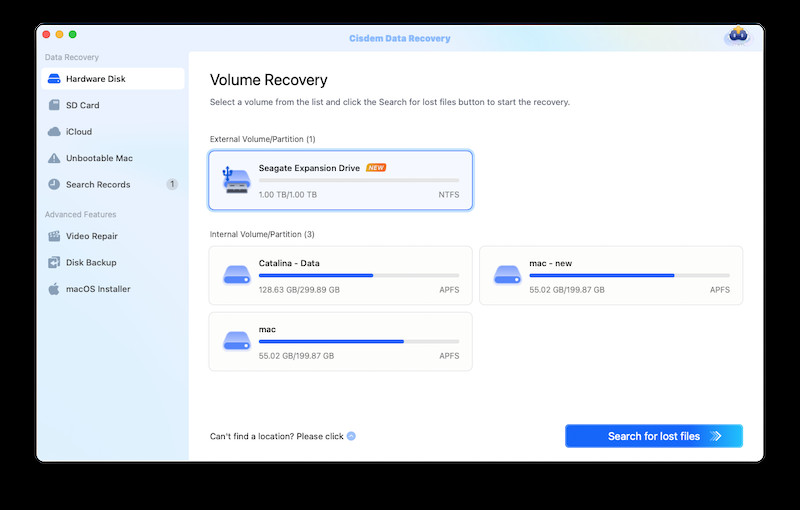This screenshot has height=510, width=800.
Task: Click the SD Card icon in sidebar
Action: point(54,105)
